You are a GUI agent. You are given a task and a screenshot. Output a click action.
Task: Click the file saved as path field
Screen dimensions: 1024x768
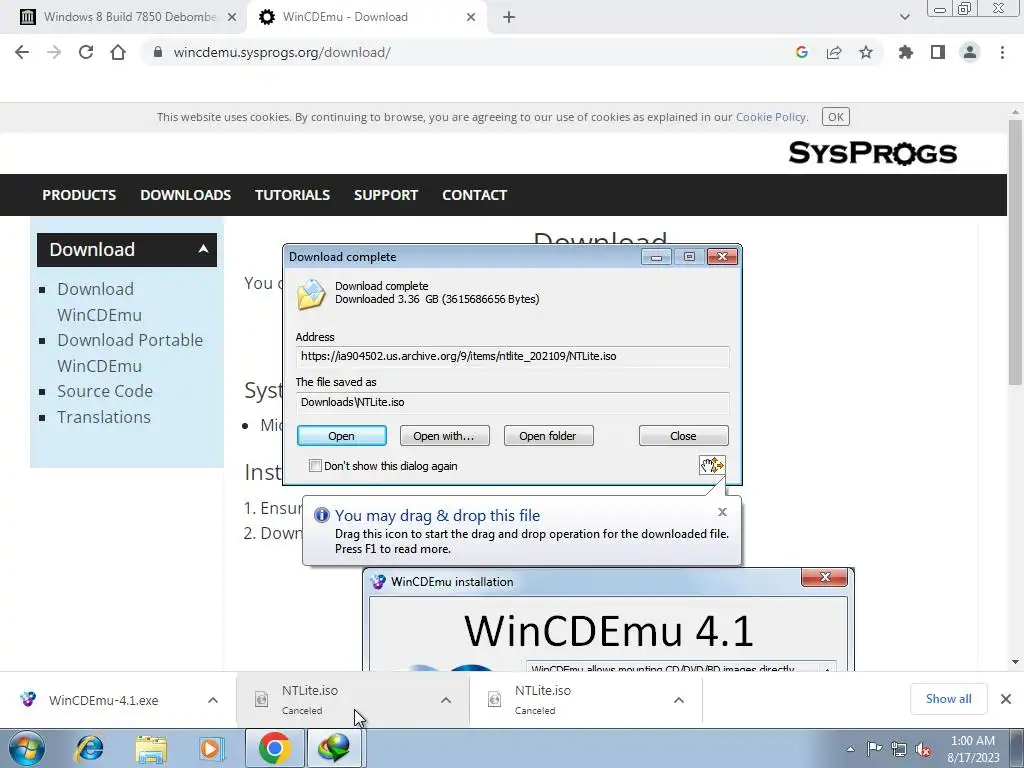click(512, 402)
